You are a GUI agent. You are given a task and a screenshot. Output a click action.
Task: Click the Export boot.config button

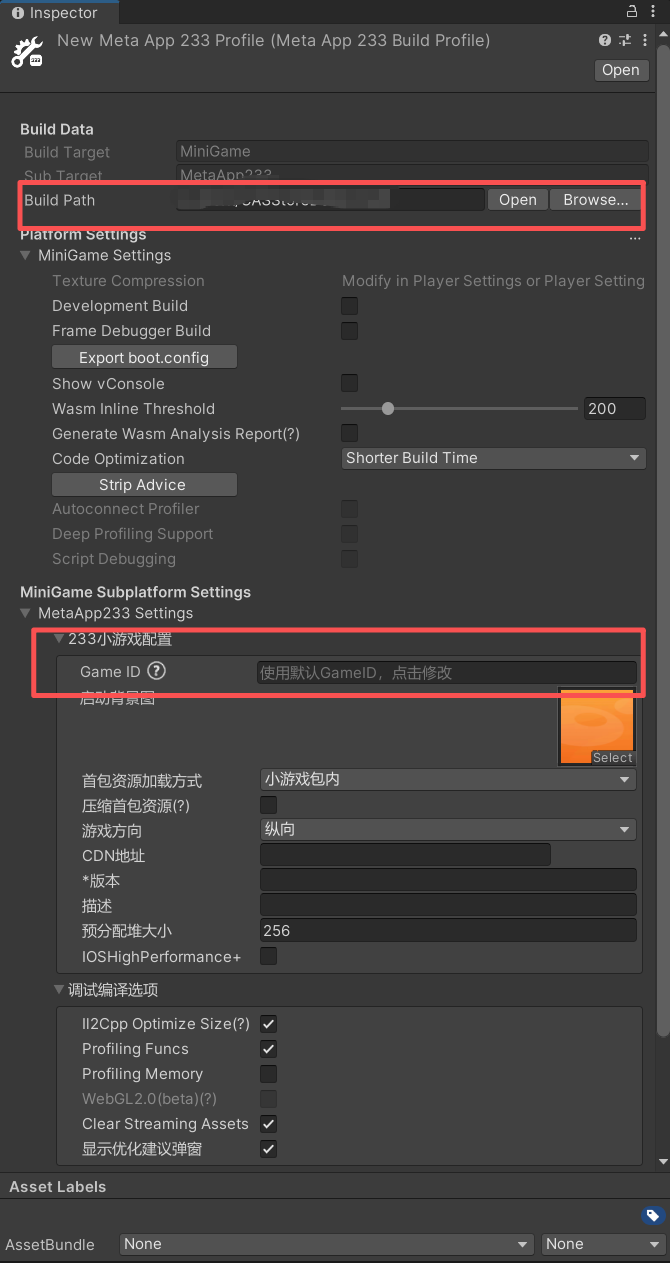point(144,358)
